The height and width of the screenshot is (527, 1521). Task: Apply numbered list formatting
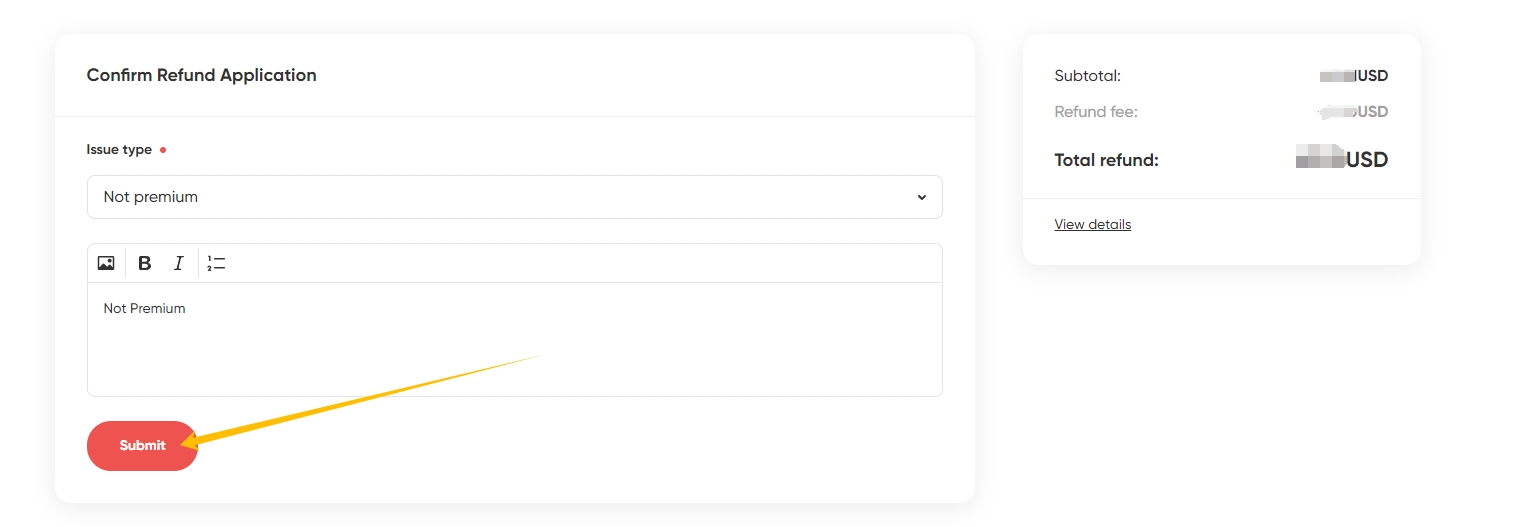pyautogui.click(x=216, y=263)
